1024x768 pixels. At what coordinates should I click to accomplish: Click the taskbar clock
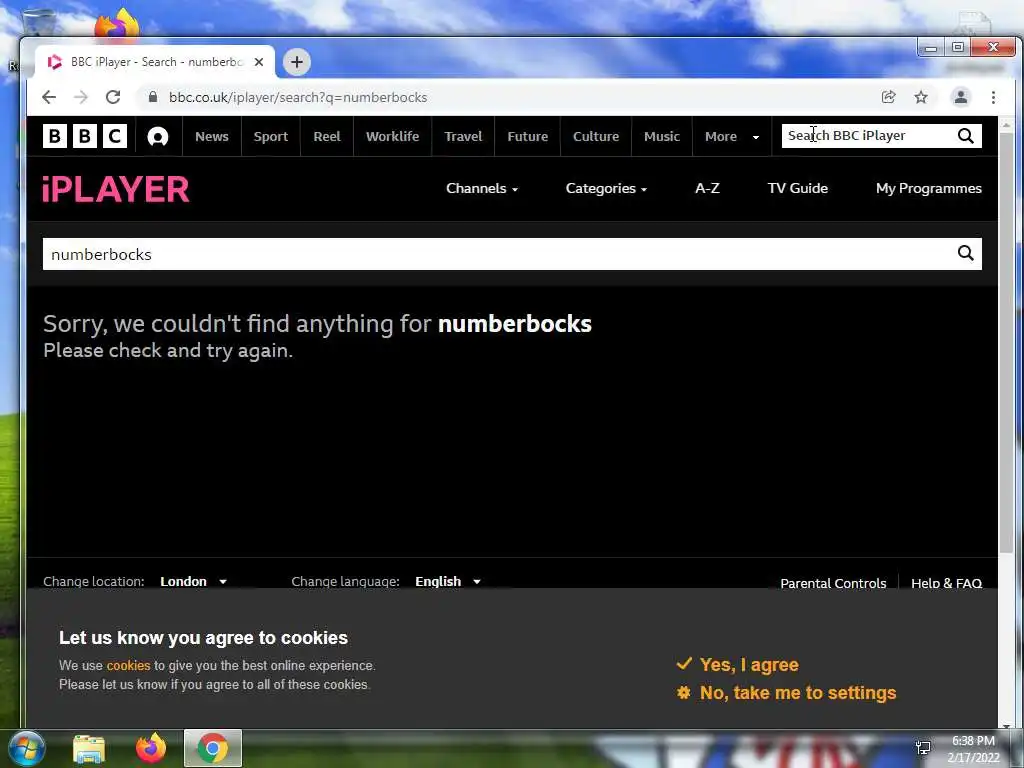click(x=974, y=749)
